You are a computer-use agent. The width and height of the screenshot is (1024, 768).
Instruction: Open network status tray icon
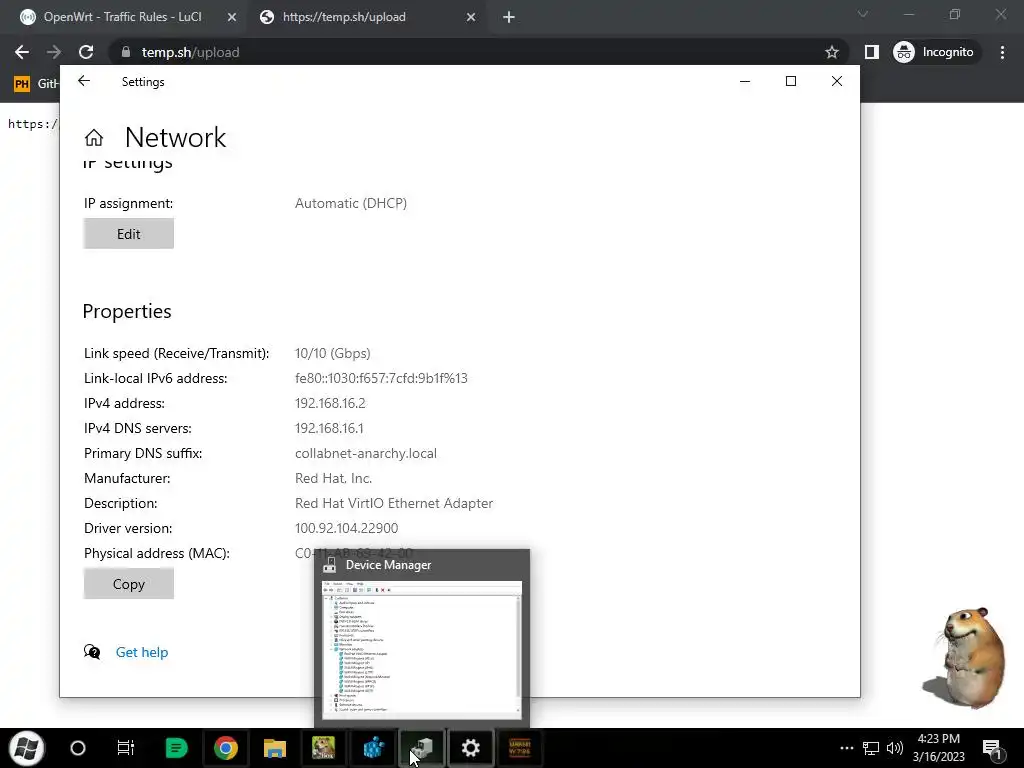(x=871, y=748)
